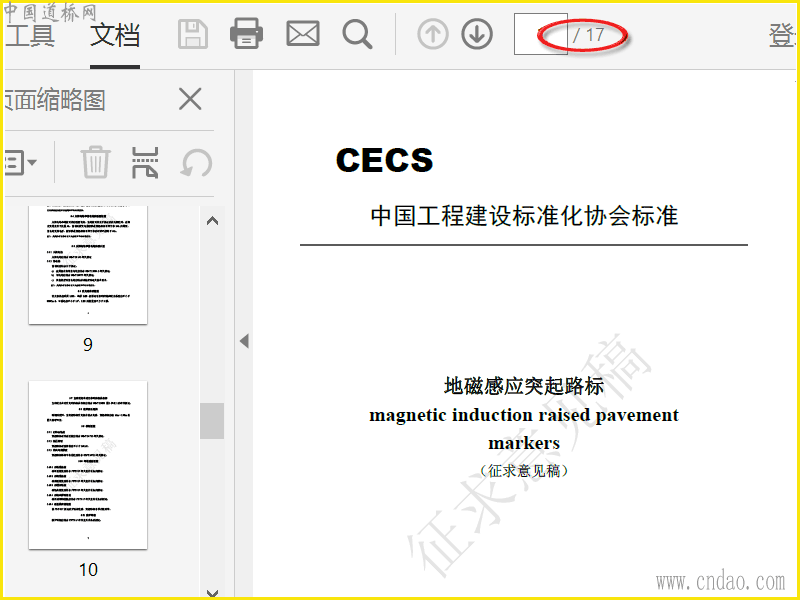Viewport: 800px width, 600px height.
Task: Click the 页面缩略图 panel title
Action: click(55, 99)
